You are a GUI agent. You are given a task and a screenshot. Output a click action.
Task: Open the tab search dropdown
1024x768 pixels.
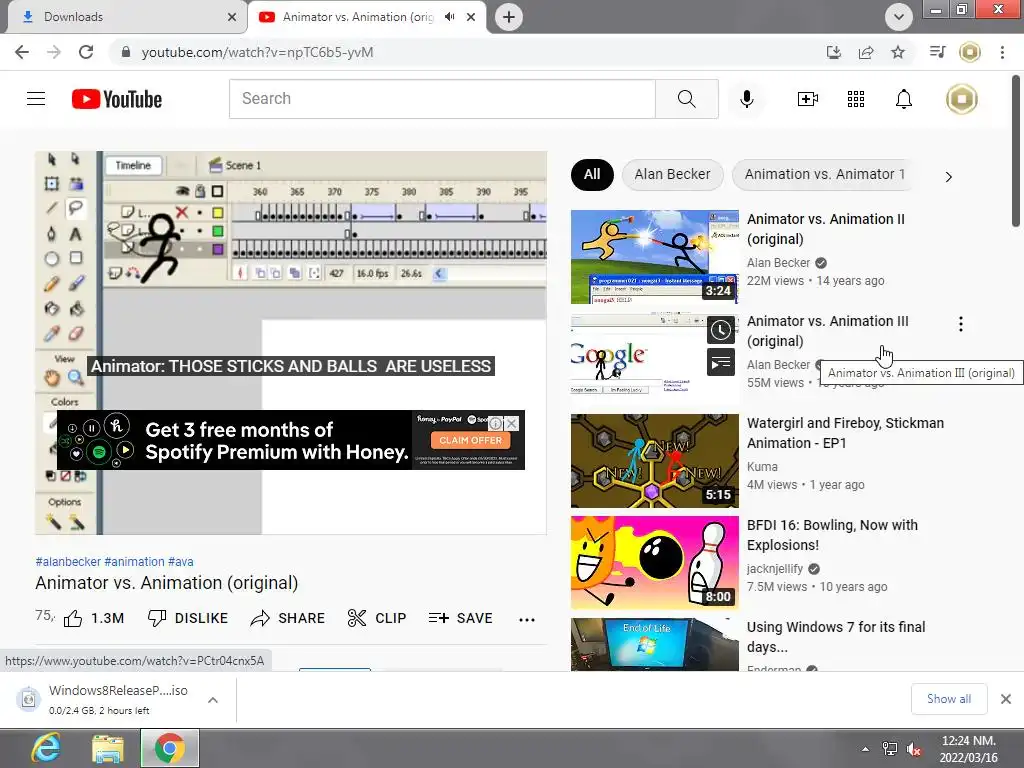pos(899,17)
